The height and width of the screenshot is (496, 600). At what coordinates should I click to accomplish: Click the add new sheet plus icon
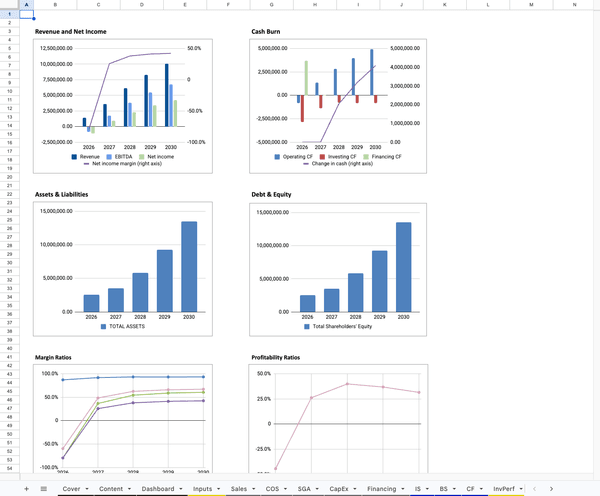(x=26, y=488)
